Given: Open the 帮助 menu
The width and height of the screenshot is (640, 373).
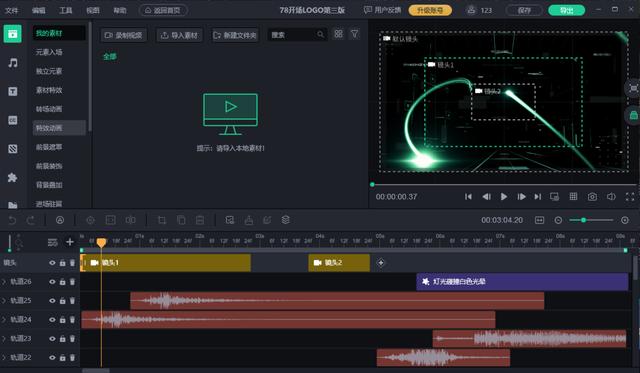Looking at the screenshot, I should coord(120,10).
